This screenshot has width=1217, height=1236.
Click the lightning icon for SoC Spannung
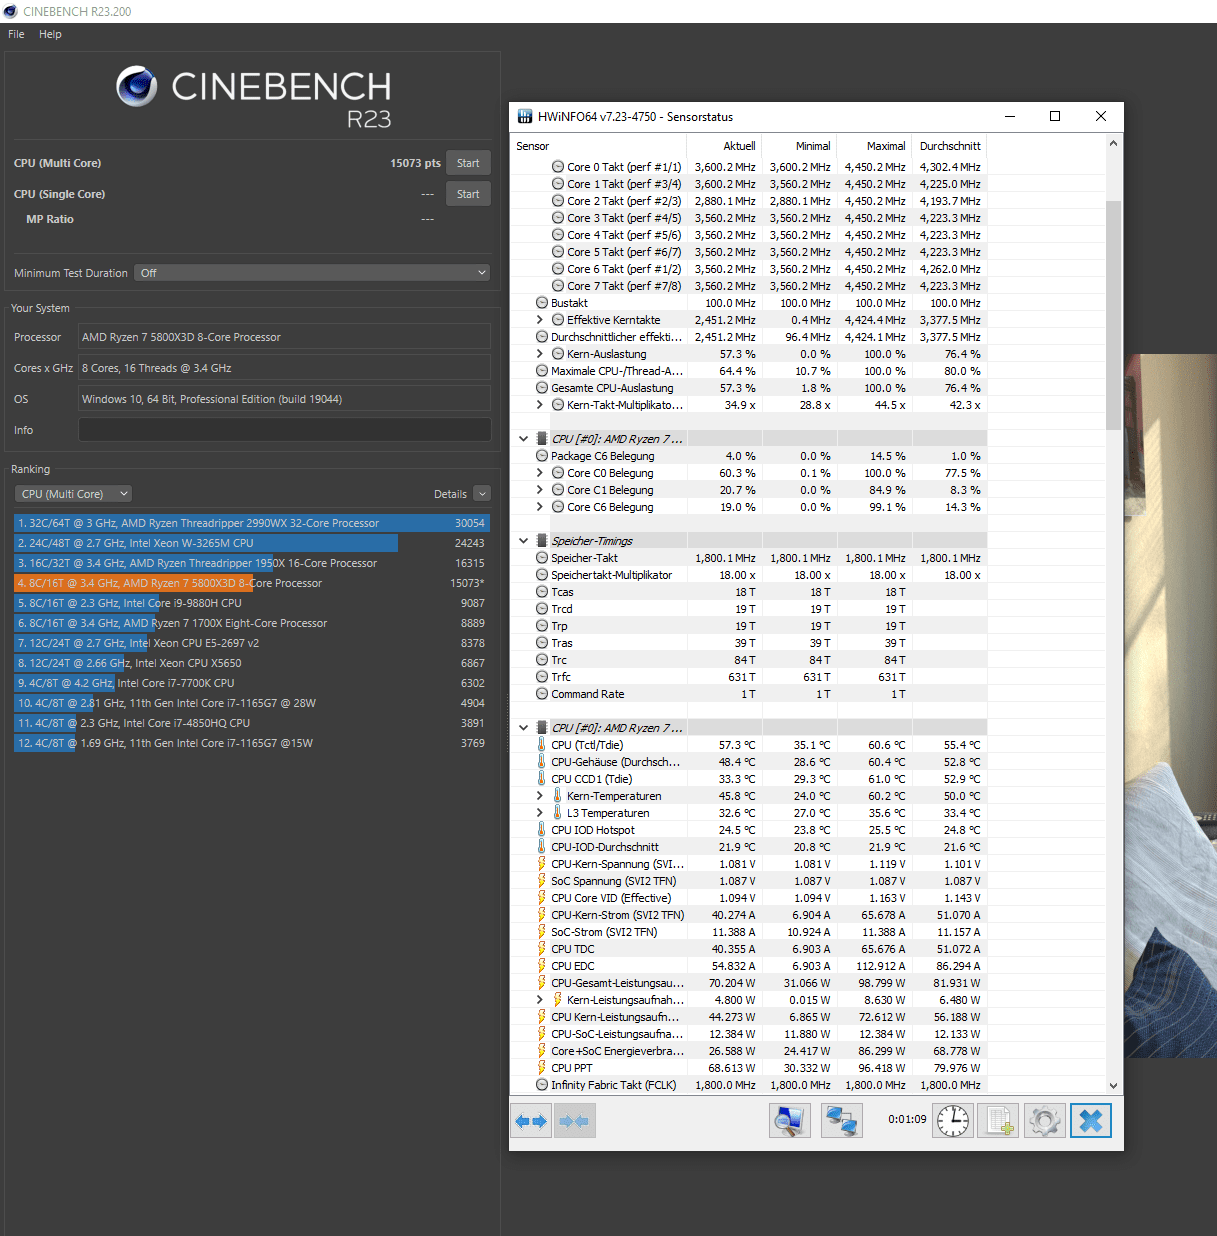pyautogui.click(x=542, y=881)
